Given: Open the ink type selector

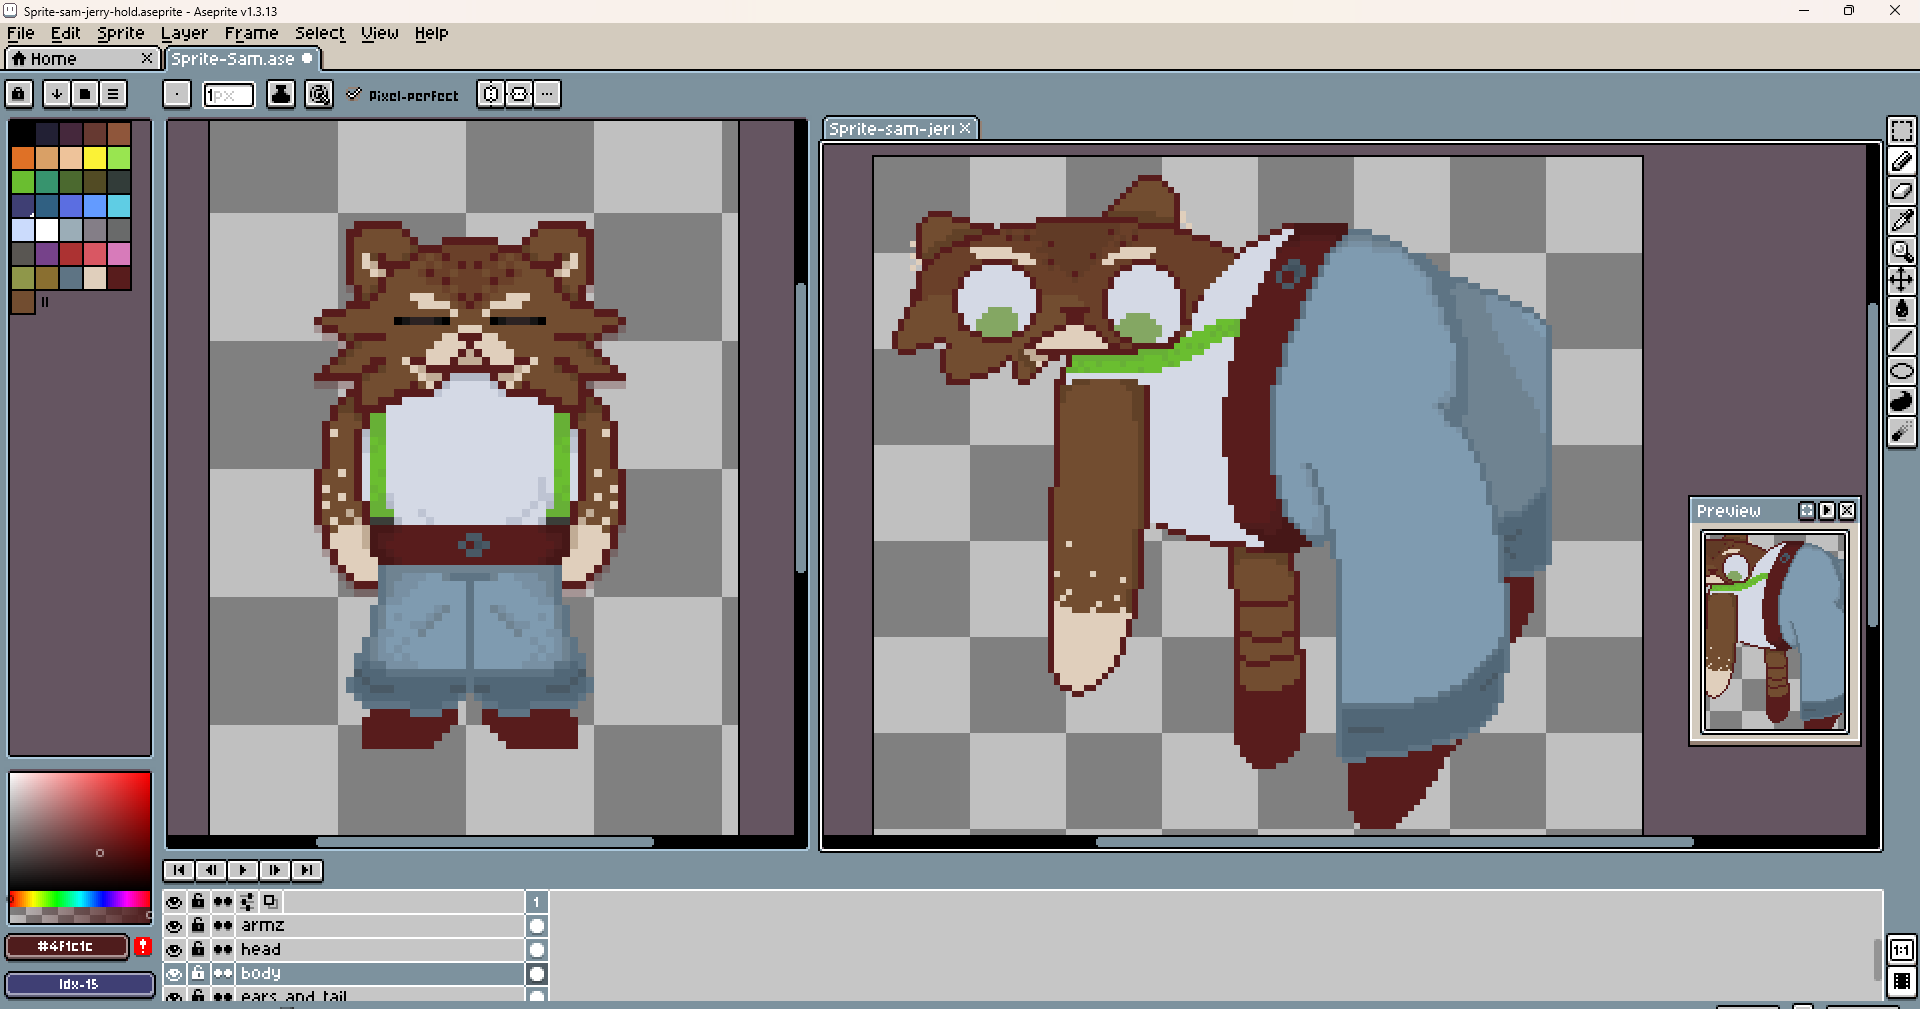Looking at the screenshot, I should click(x=281, y=94).
